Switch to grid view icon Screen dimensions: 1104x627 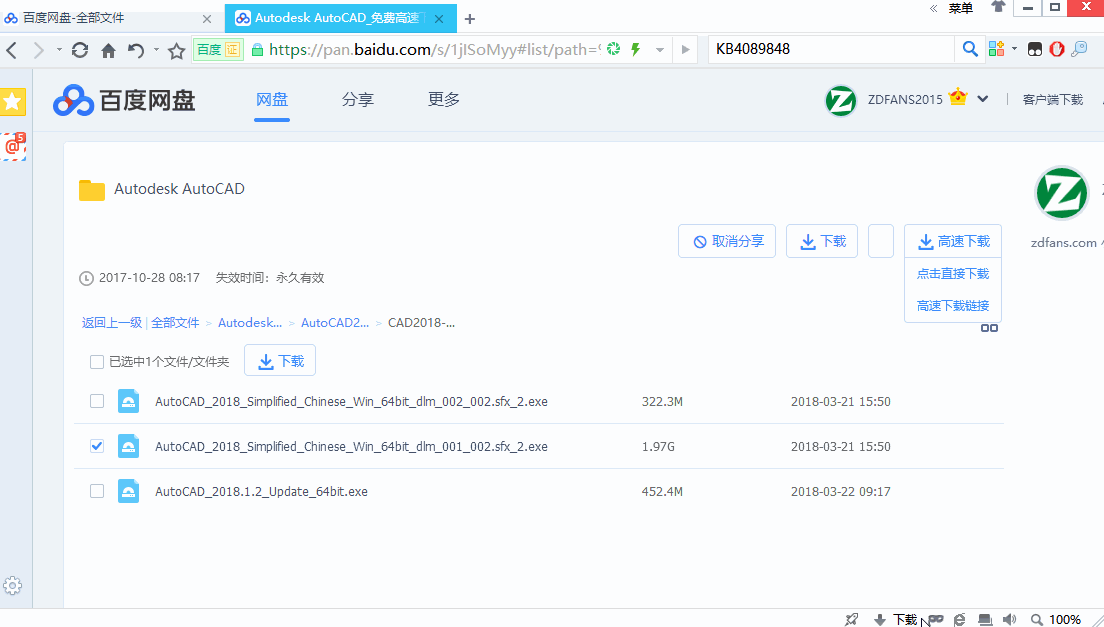pos(988,328)
